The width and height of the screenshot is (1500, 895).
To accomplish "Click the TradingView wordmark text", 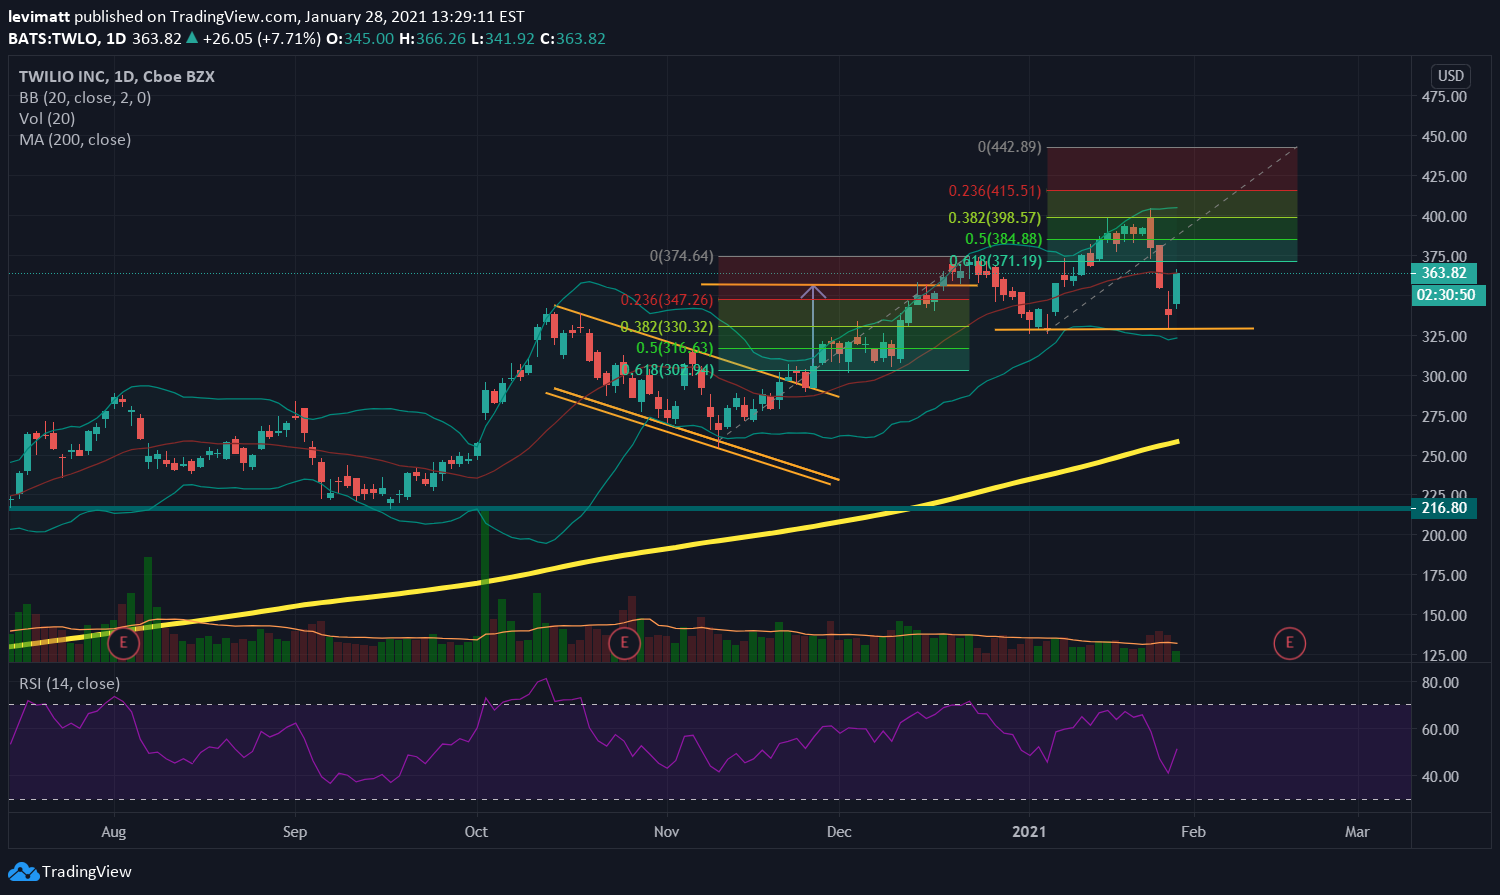I will coord(87,872).
